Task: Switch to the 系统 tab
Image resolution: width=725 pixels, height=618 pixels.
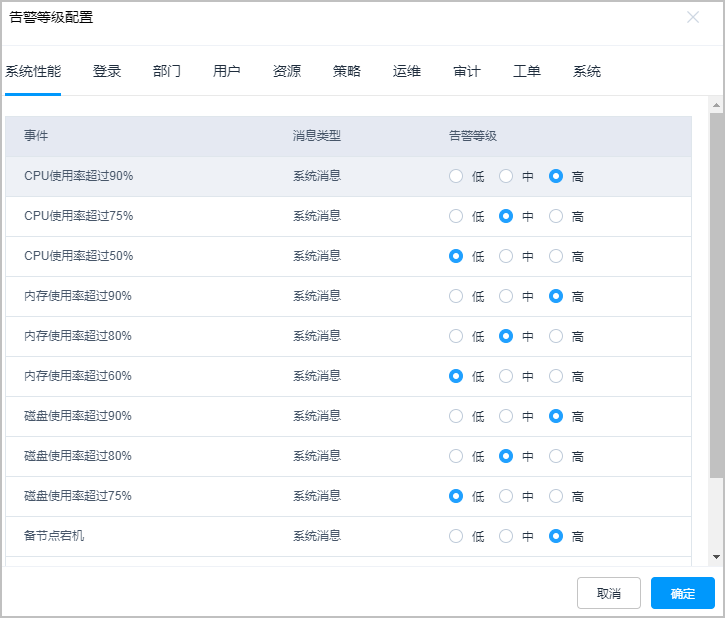Action: tap(587, 72)
